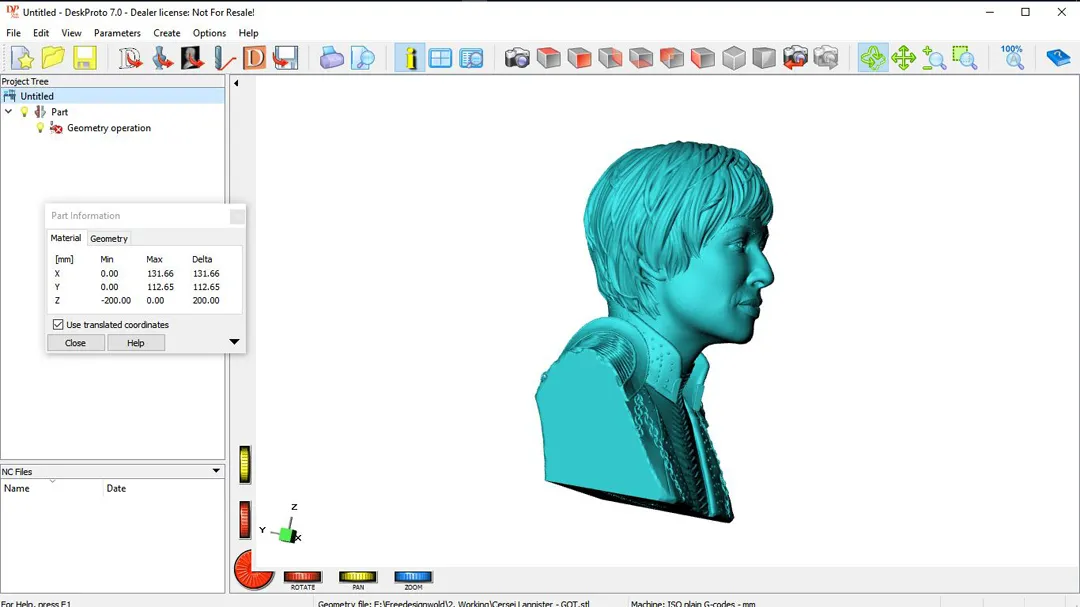
Task: Open the File menu
Action: coord(13,33)
